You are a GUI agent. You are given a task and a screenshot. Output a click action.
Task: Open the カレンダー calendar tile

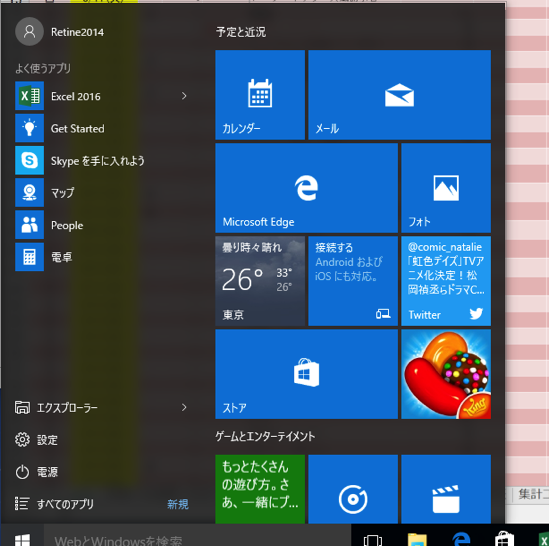click(x=260, y=95)
